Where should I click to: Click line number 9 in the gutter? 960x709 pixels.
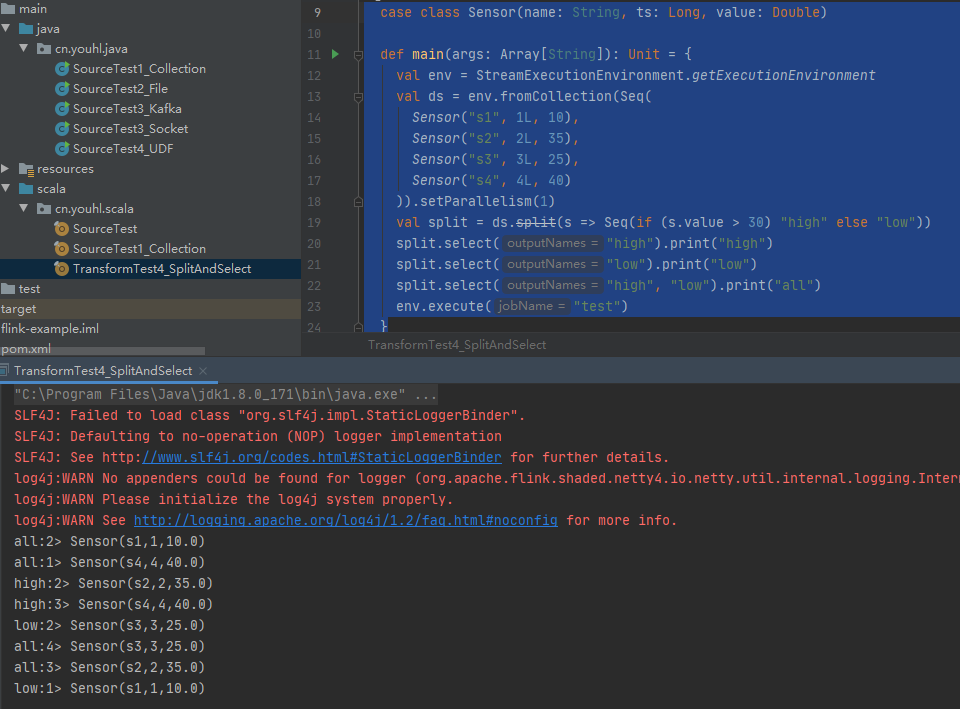point(317,12)
